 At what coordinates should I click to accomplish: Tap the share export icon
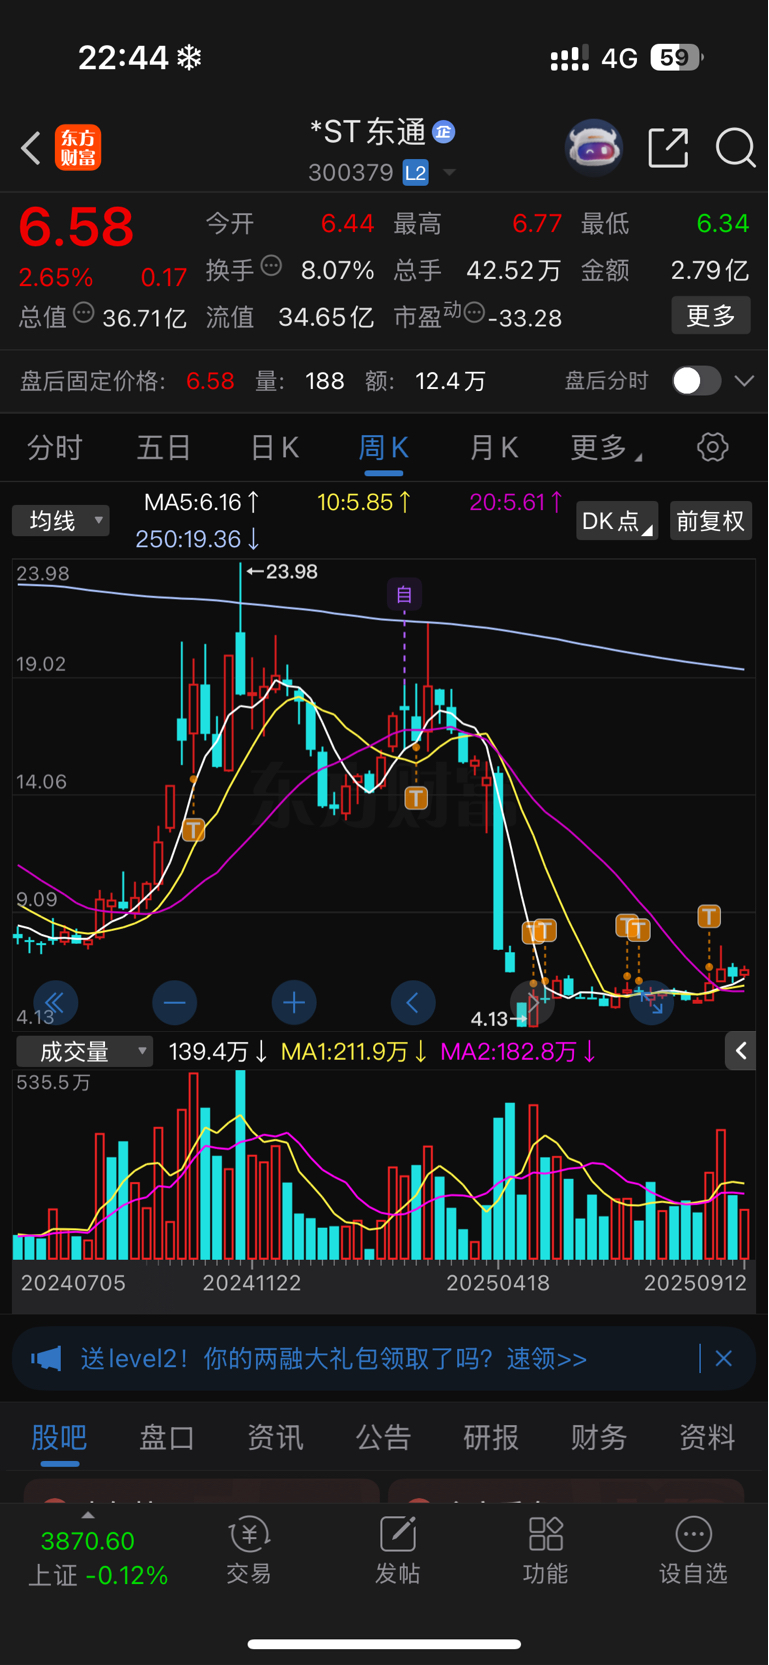[668, 148]
